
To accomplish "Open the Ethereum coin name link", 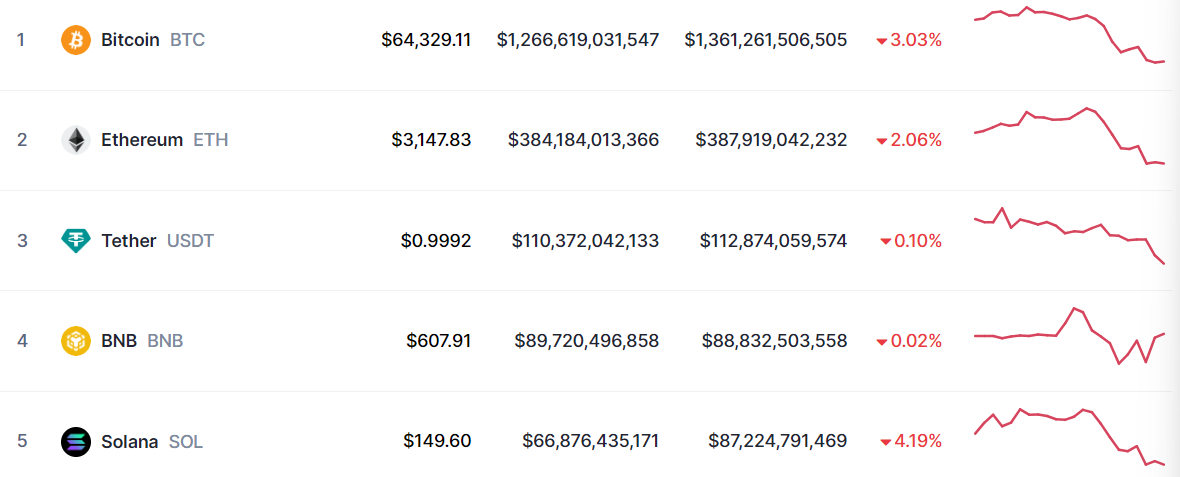I will click(142, 140).
